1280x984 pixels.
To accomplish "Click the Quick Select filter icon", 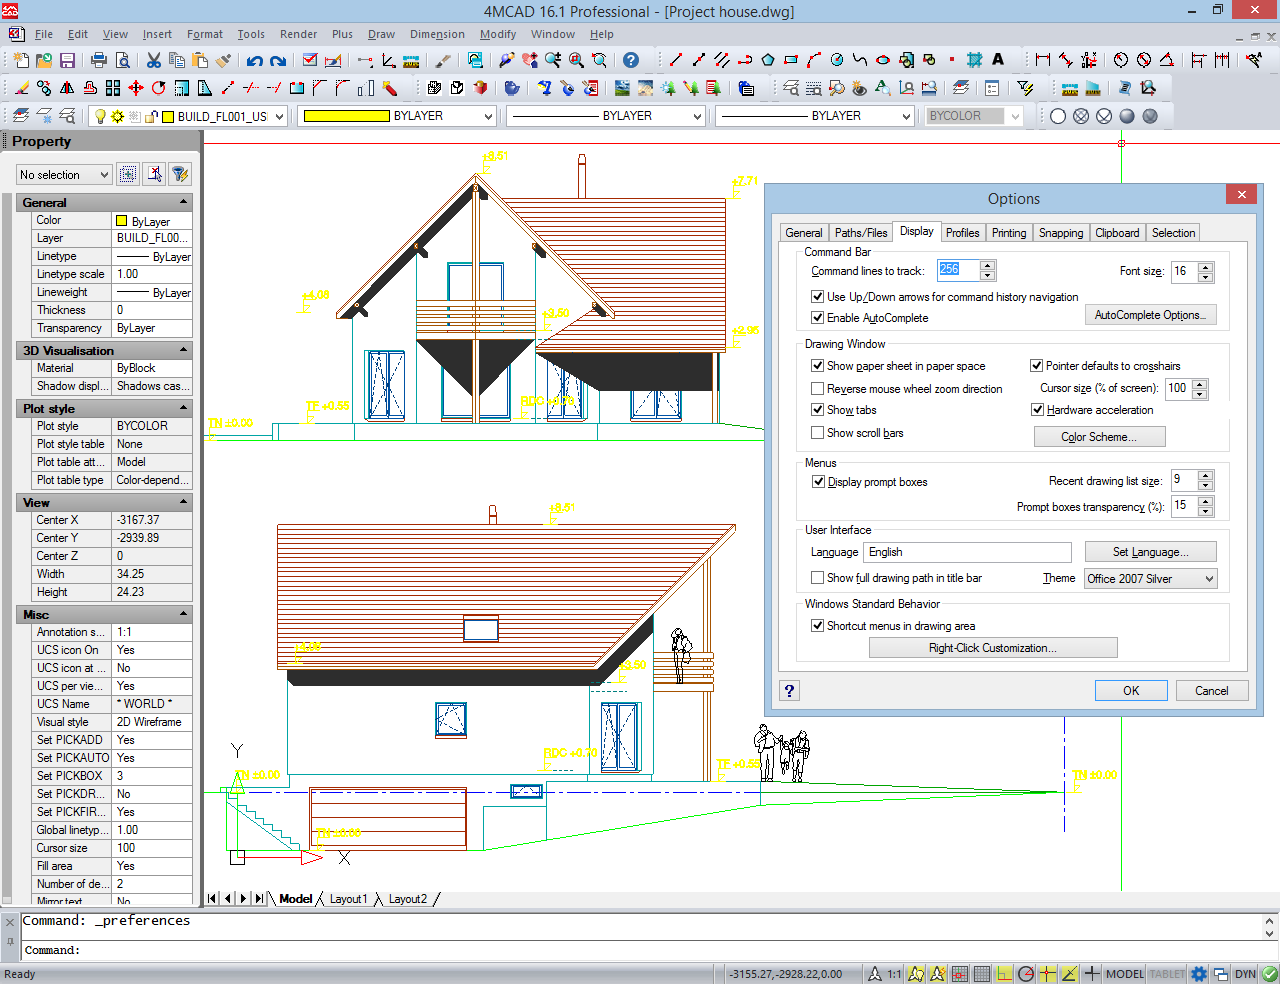I will coord(1025,87).
